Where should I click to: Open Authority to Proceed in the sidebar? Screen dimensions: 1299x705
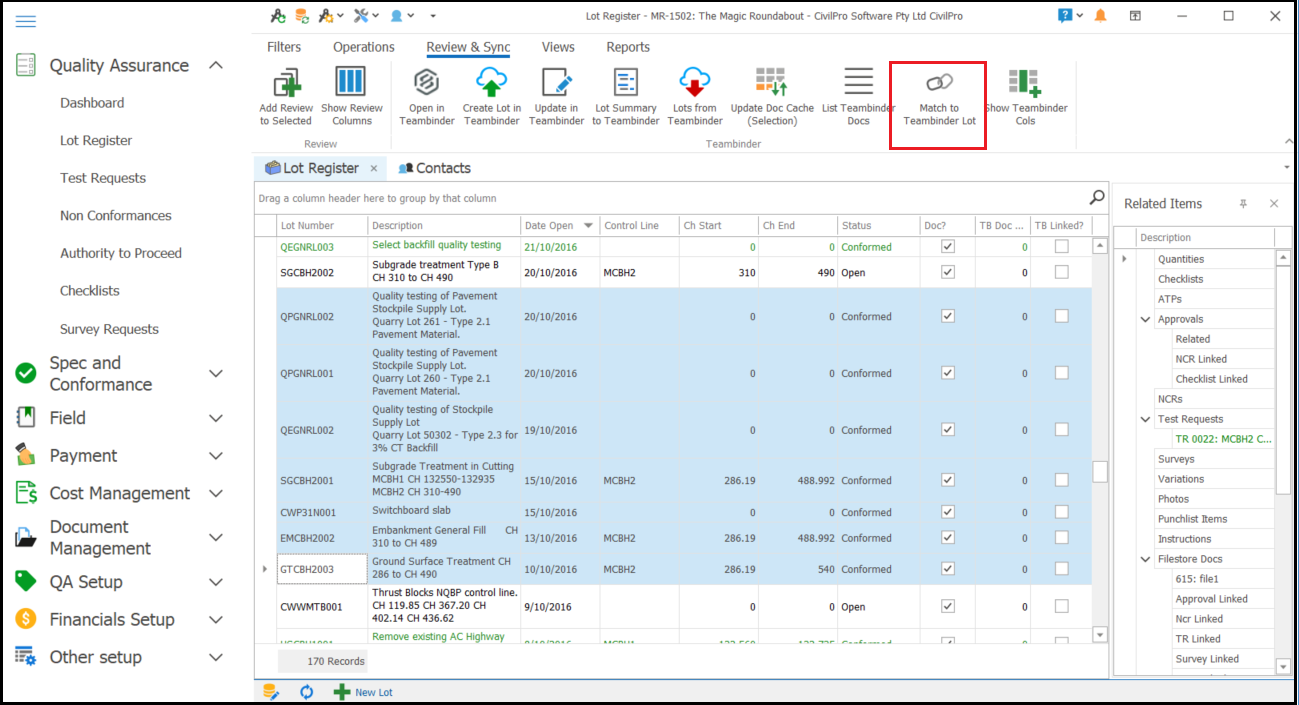121,253
